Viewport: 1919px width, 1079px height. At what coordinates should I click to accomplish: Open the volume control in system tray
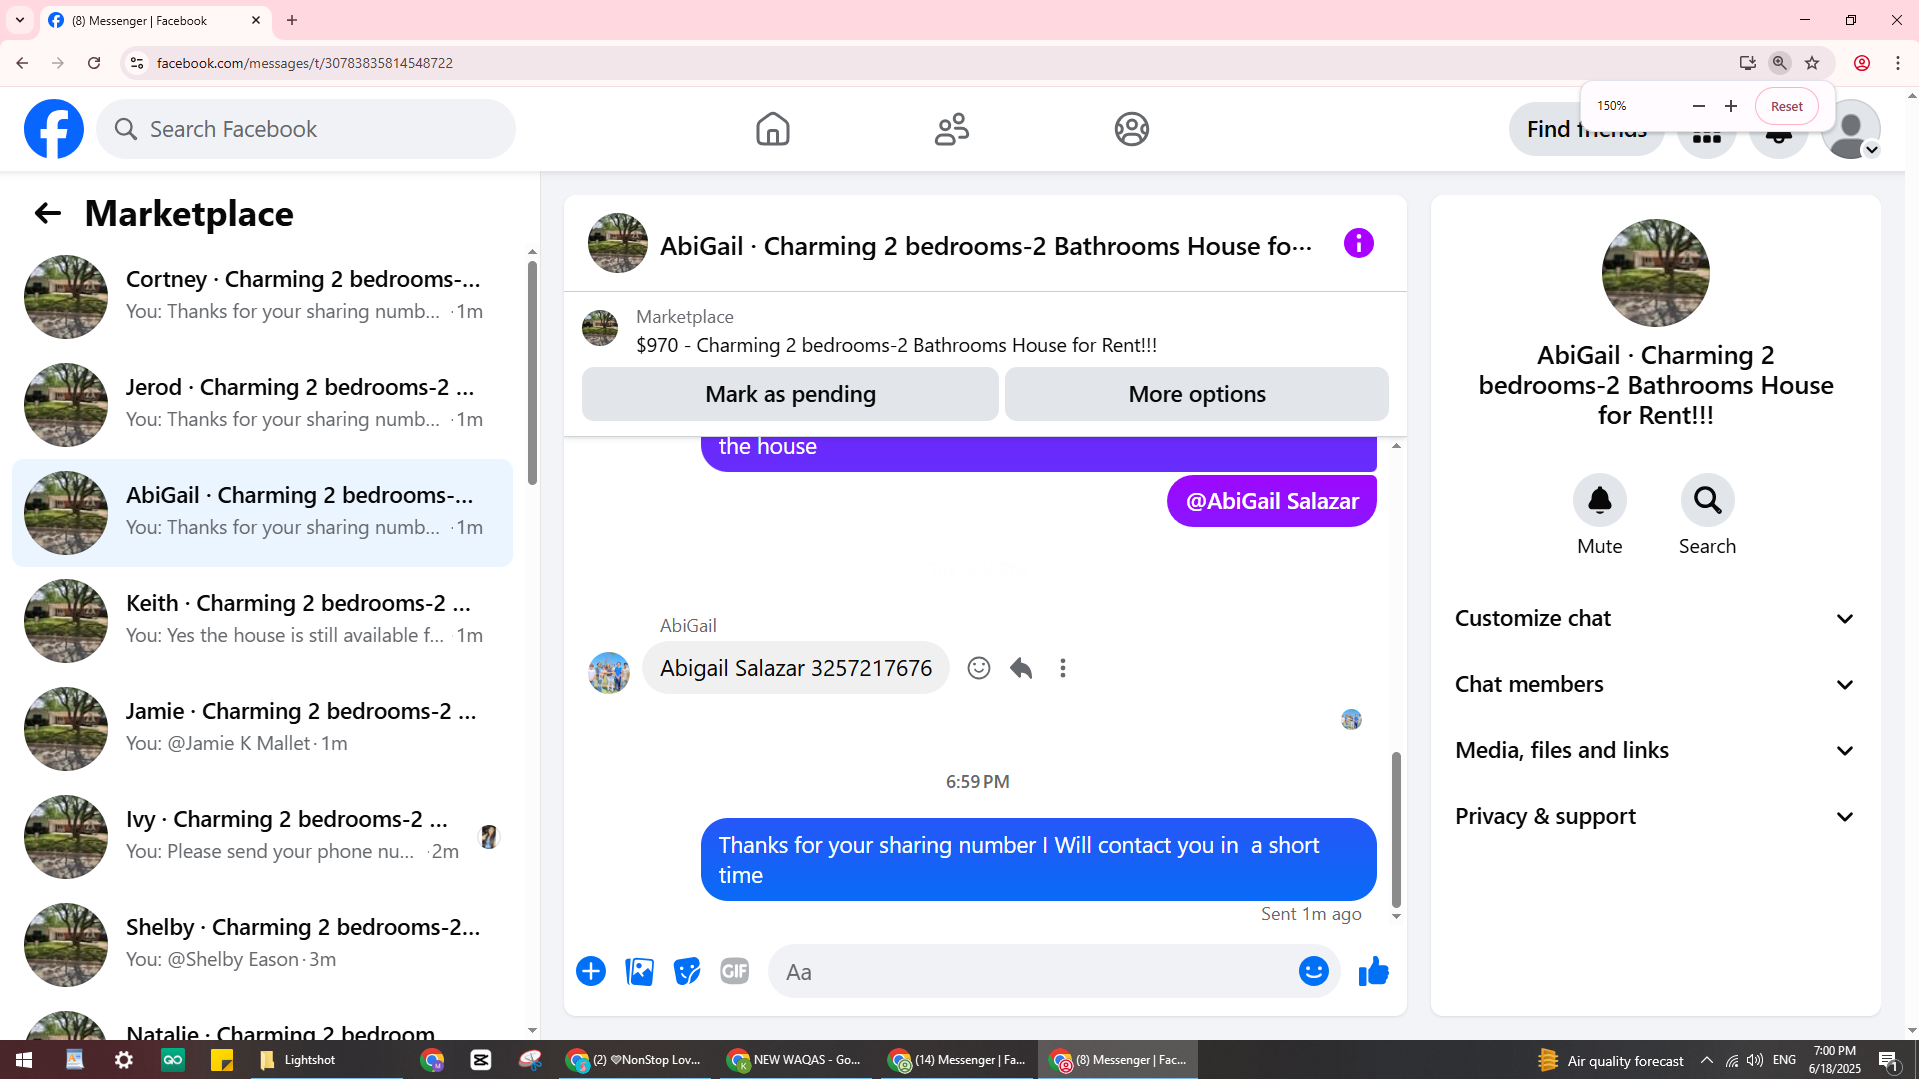point(1755,1060)
